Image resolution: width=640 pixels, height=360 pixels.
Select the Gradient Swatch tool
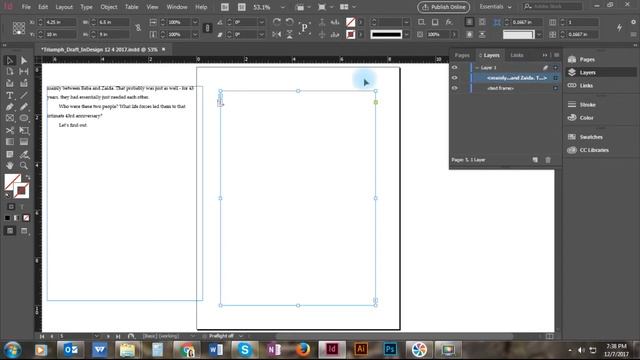(x=10, y=142)
